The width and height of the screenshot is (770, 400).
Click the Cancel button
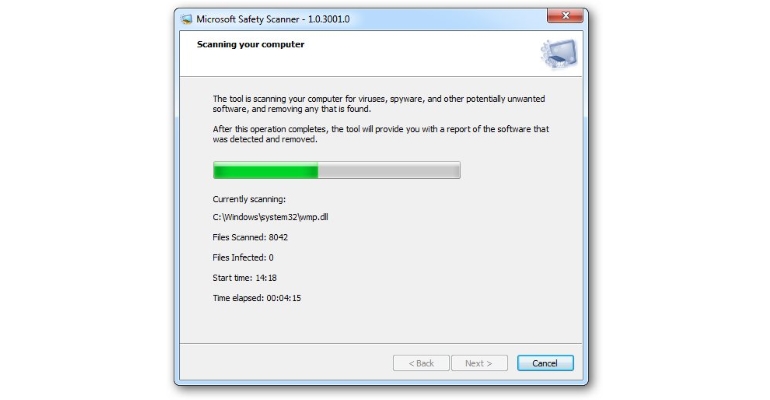(545, 363)
